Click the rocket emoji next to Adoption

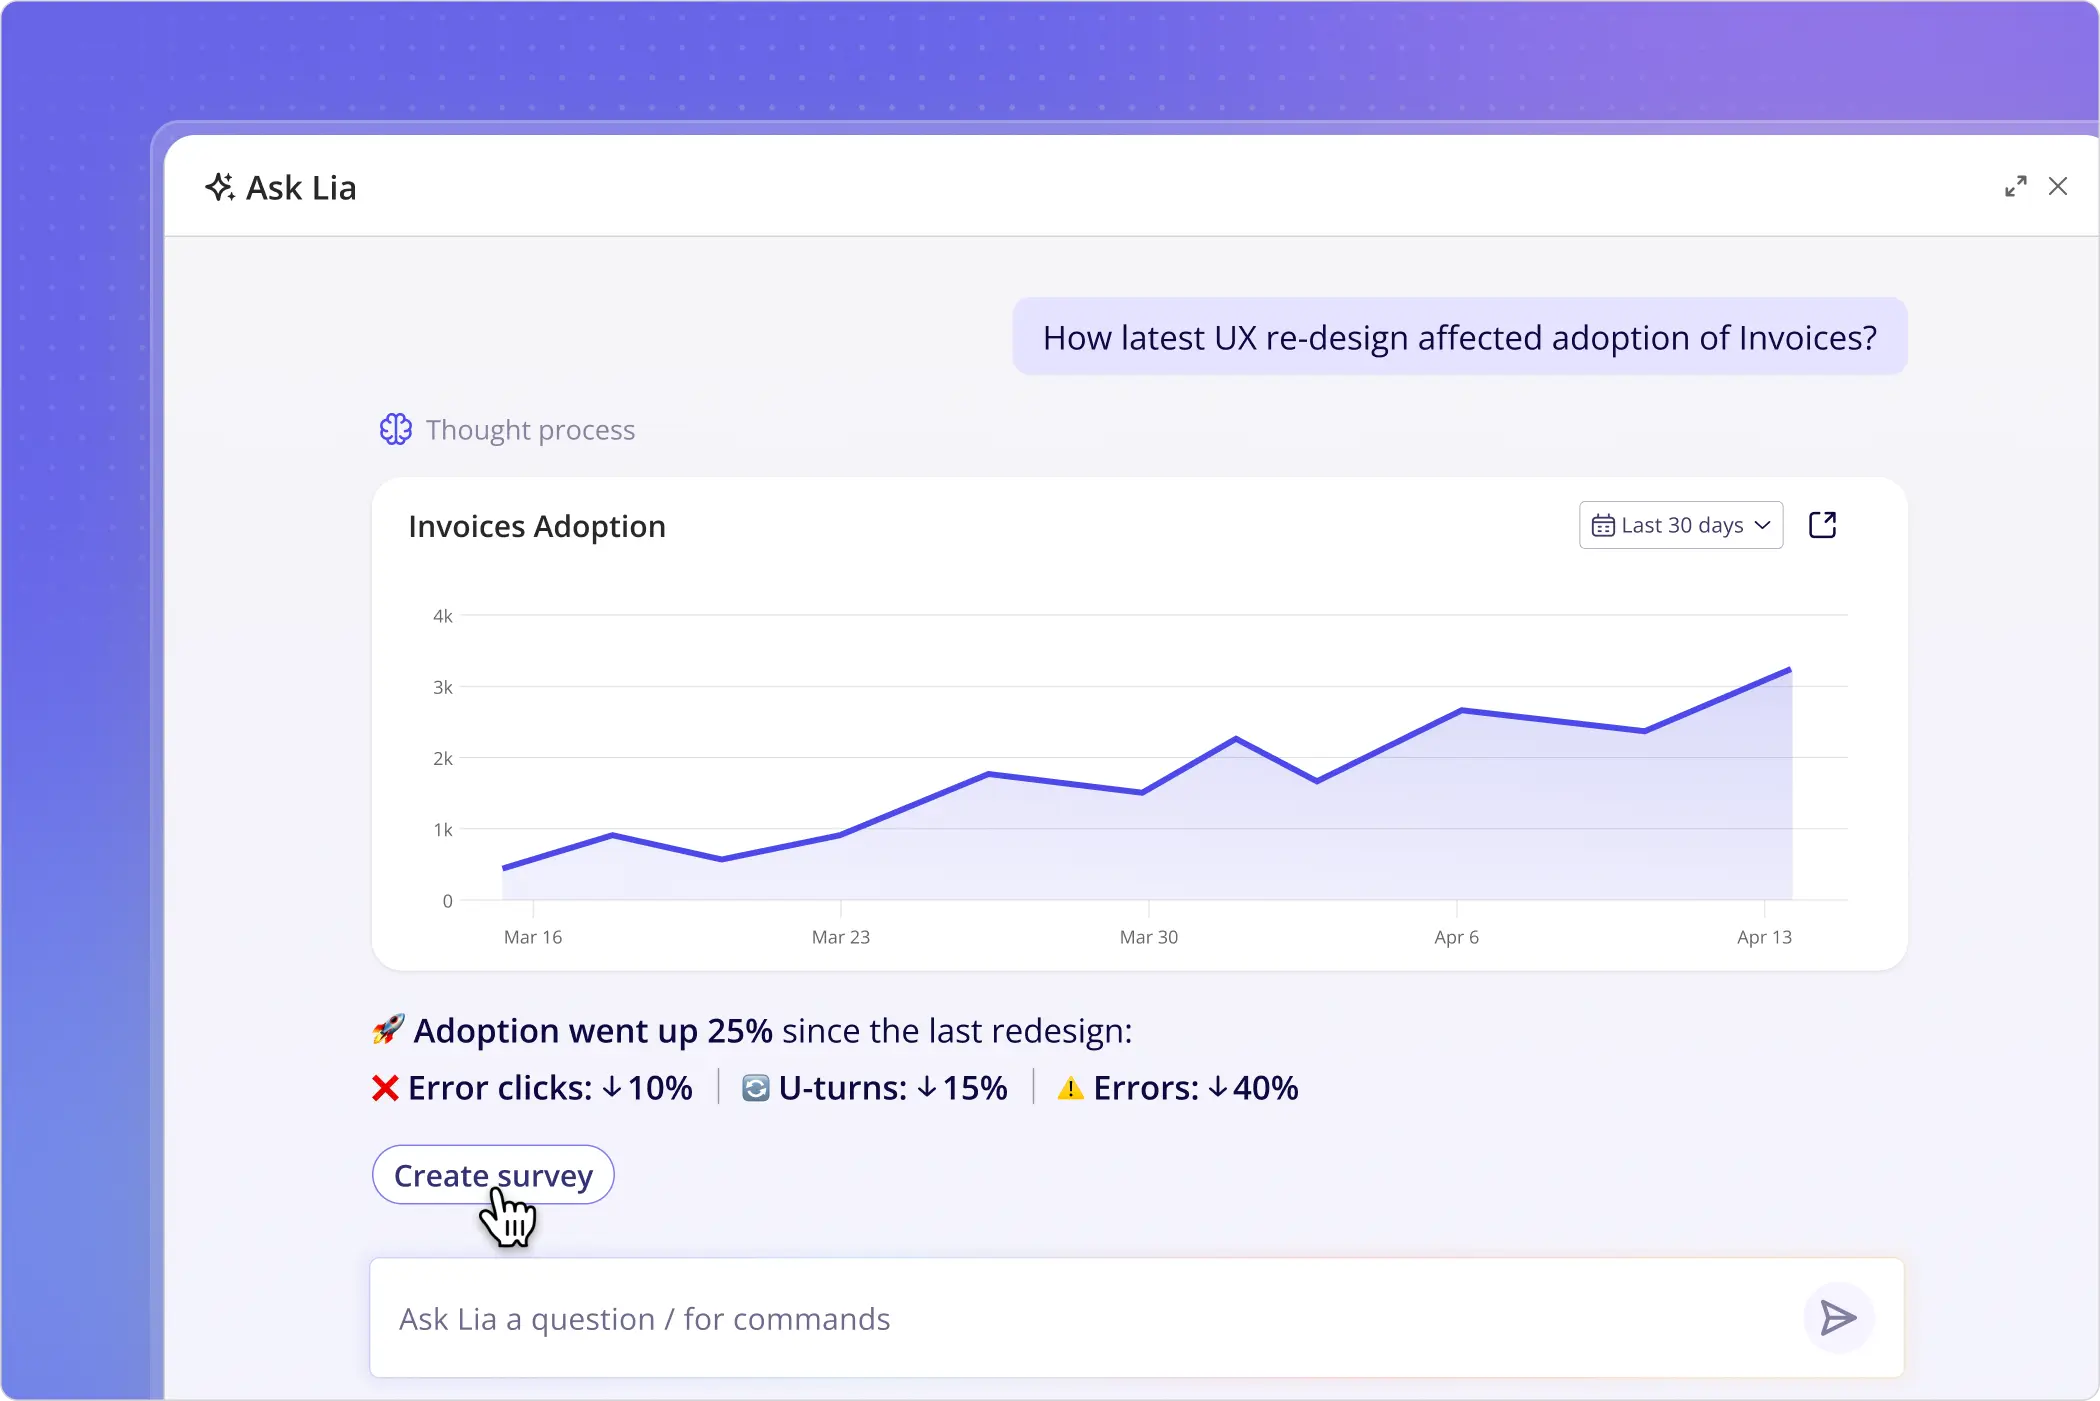click(388, 1029)
